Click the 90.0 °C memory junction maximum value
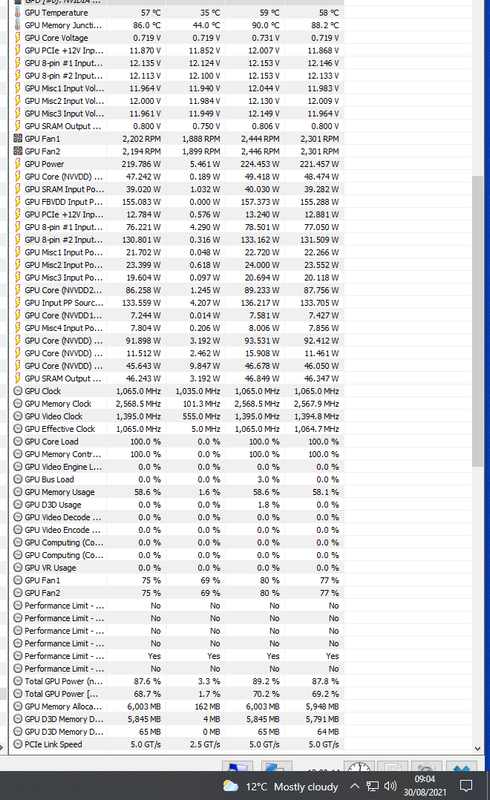This screenshot has width=490, height=800. coord(265,25)
